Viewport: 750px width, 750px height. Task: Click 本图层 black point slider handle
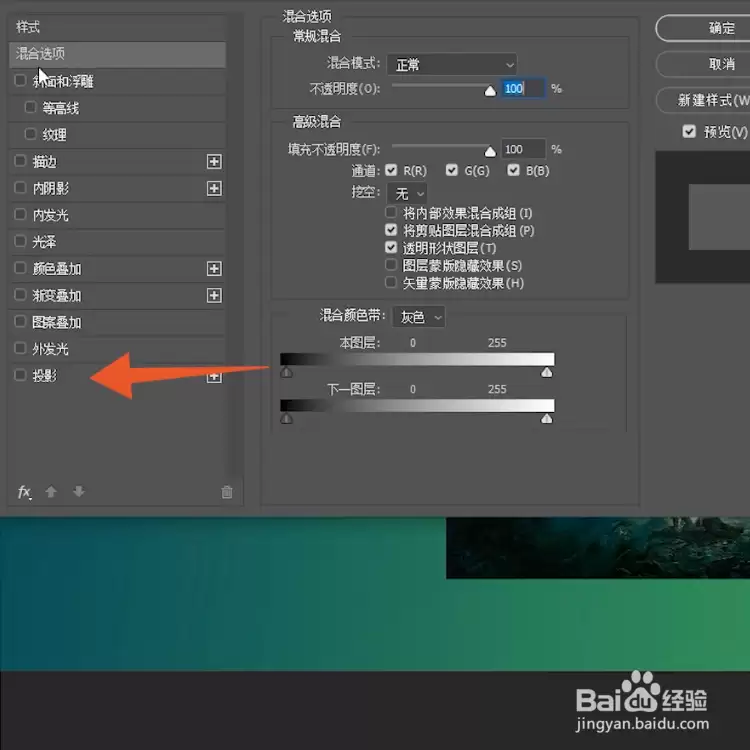(287, 372)
